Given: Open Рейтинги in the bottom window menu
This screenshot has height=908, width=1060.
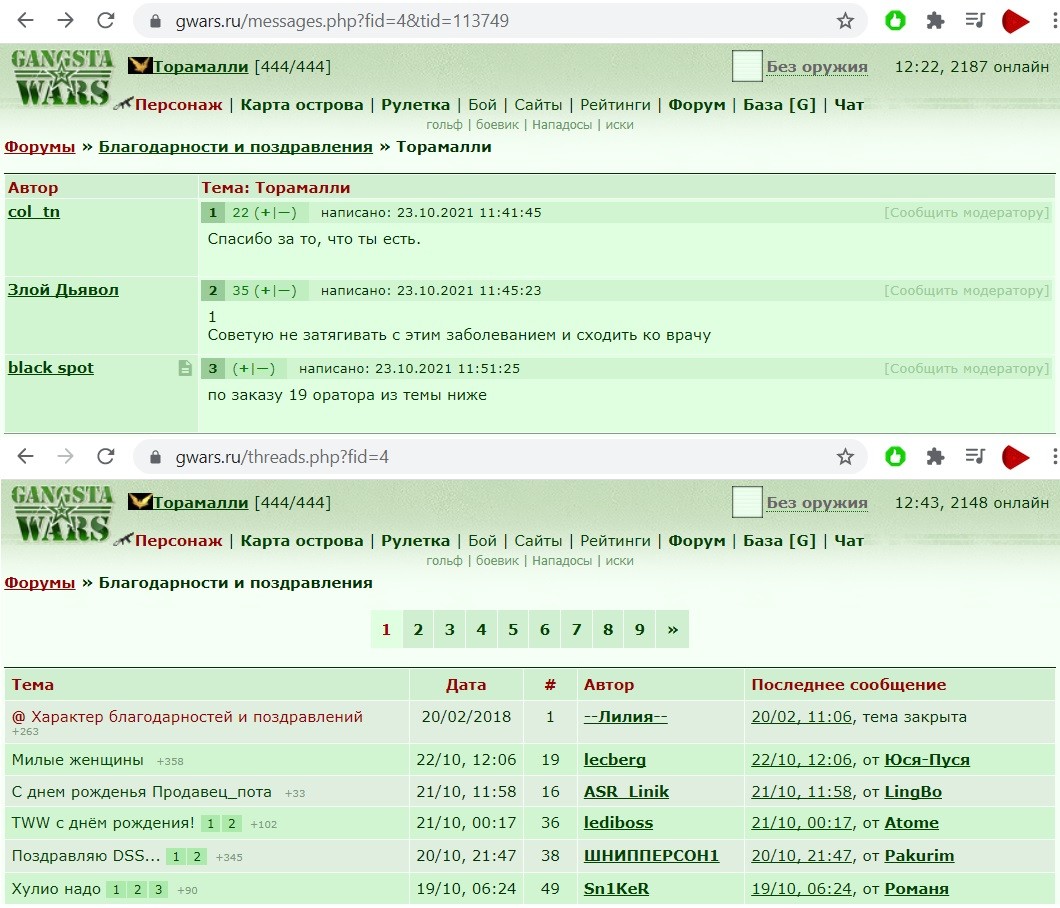Looking at the screenshot, I should [x=615, y=541].
